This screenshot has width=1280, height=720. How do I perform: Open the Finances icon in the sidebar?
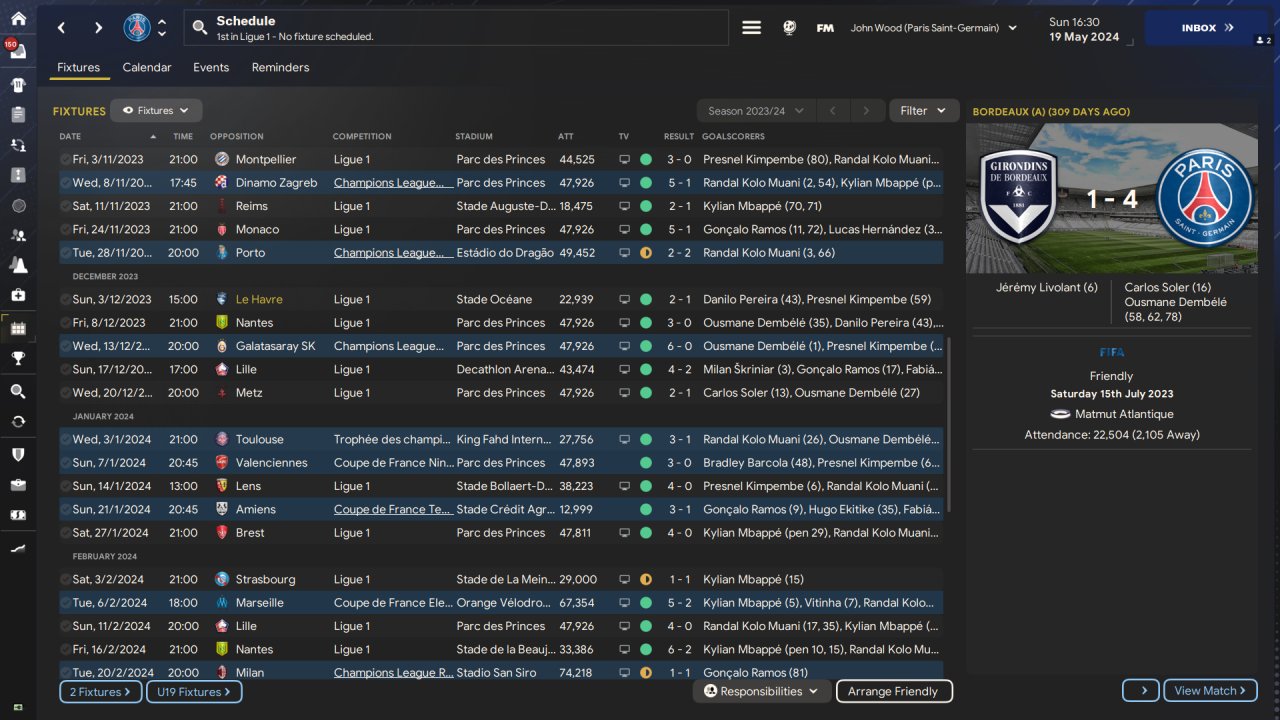pos(18,515)
